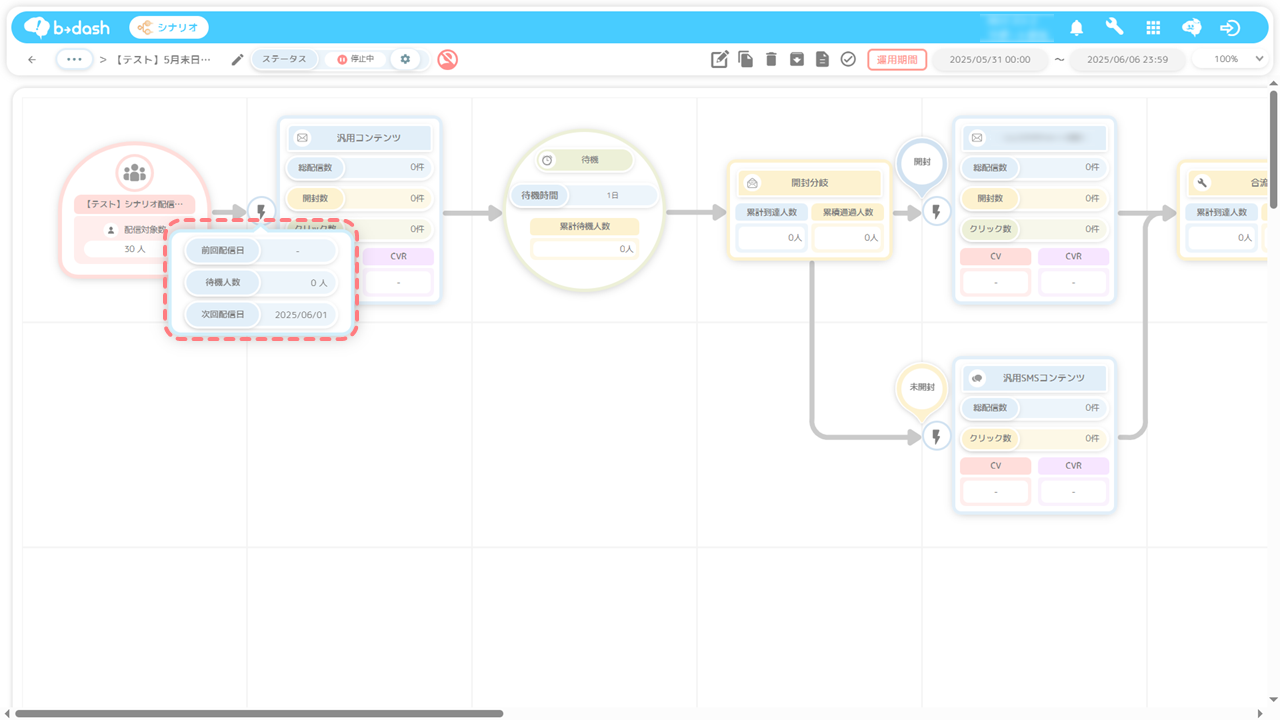
Task: Select the 汎用コンテンツ mail node header
Action: coord(360,138)
